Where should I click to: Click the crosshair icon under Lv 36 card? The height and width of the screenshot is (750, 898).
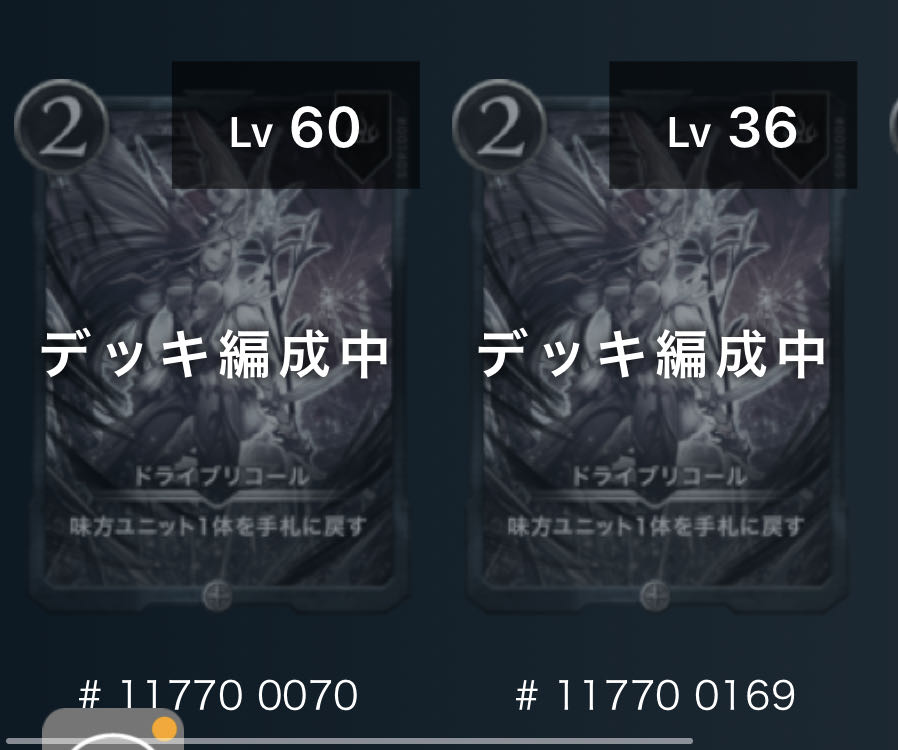click(655, 596)
